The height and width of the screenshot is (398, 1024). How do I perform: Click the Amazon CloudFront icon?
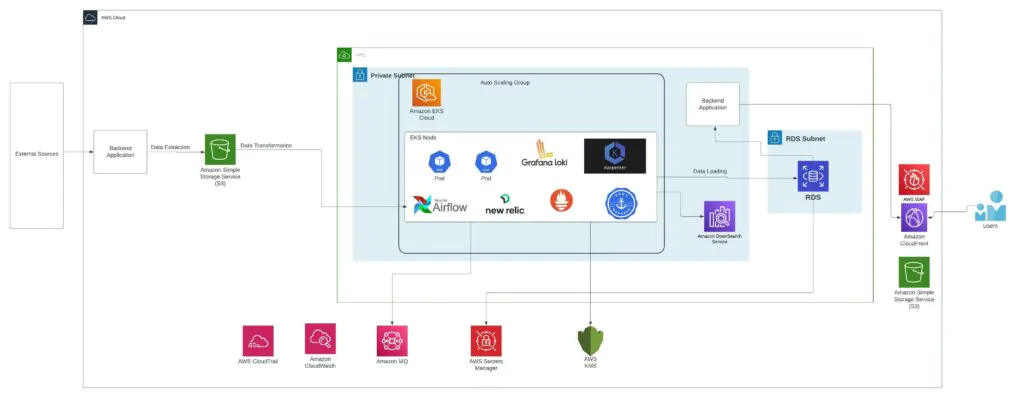[914, 217]
